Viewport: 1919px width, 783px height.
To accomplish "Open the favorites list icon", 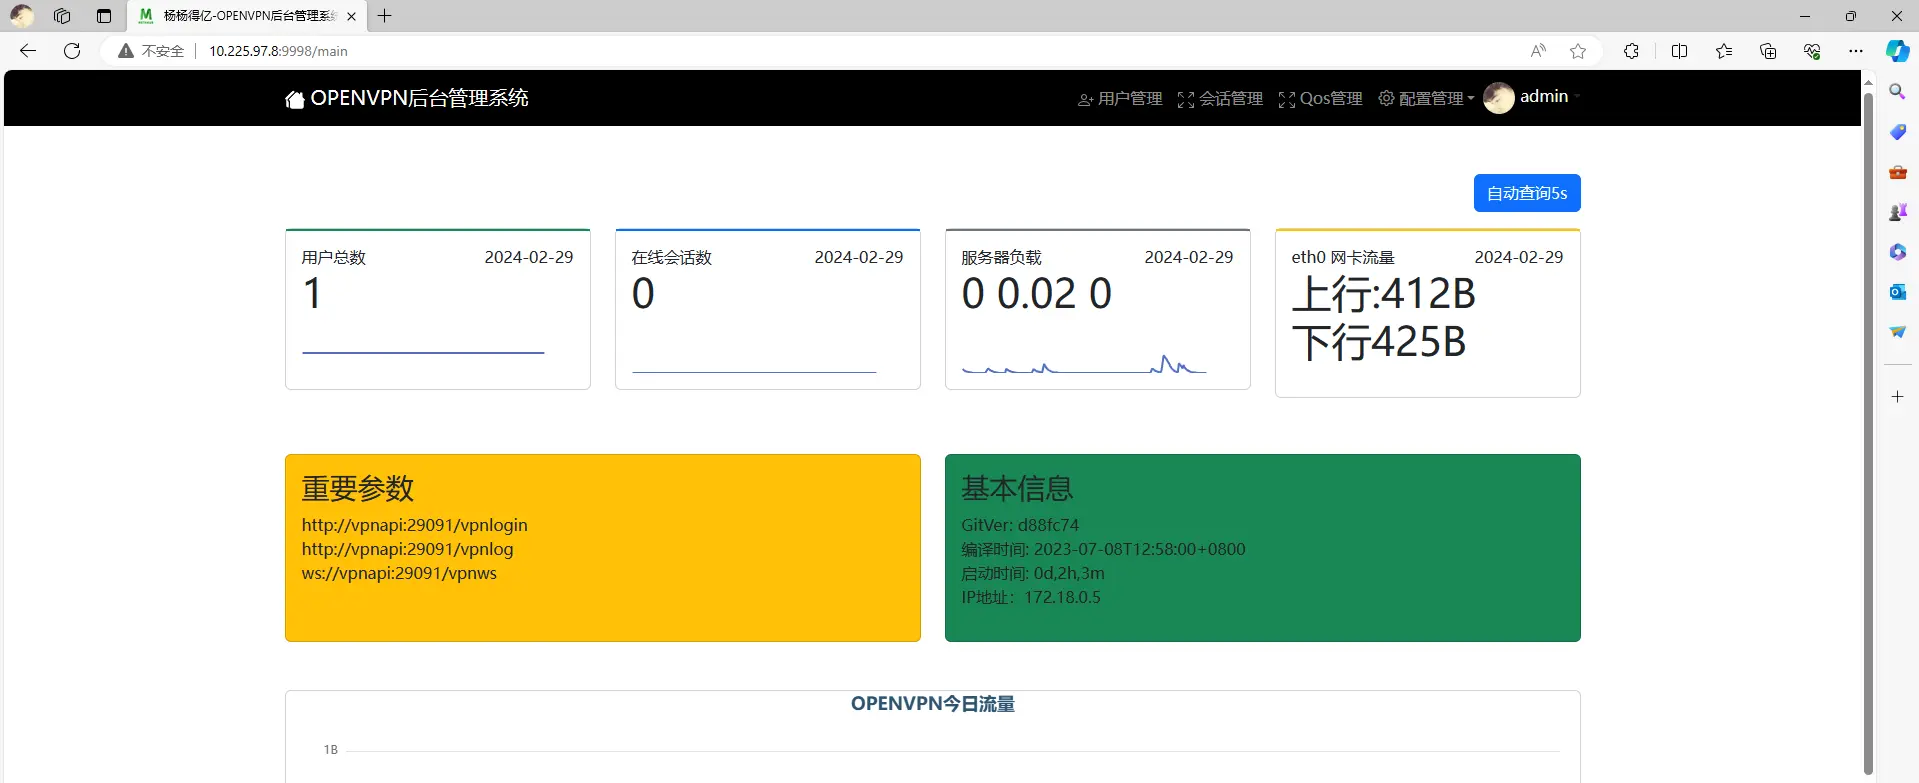I will (x=1724, y=51).
